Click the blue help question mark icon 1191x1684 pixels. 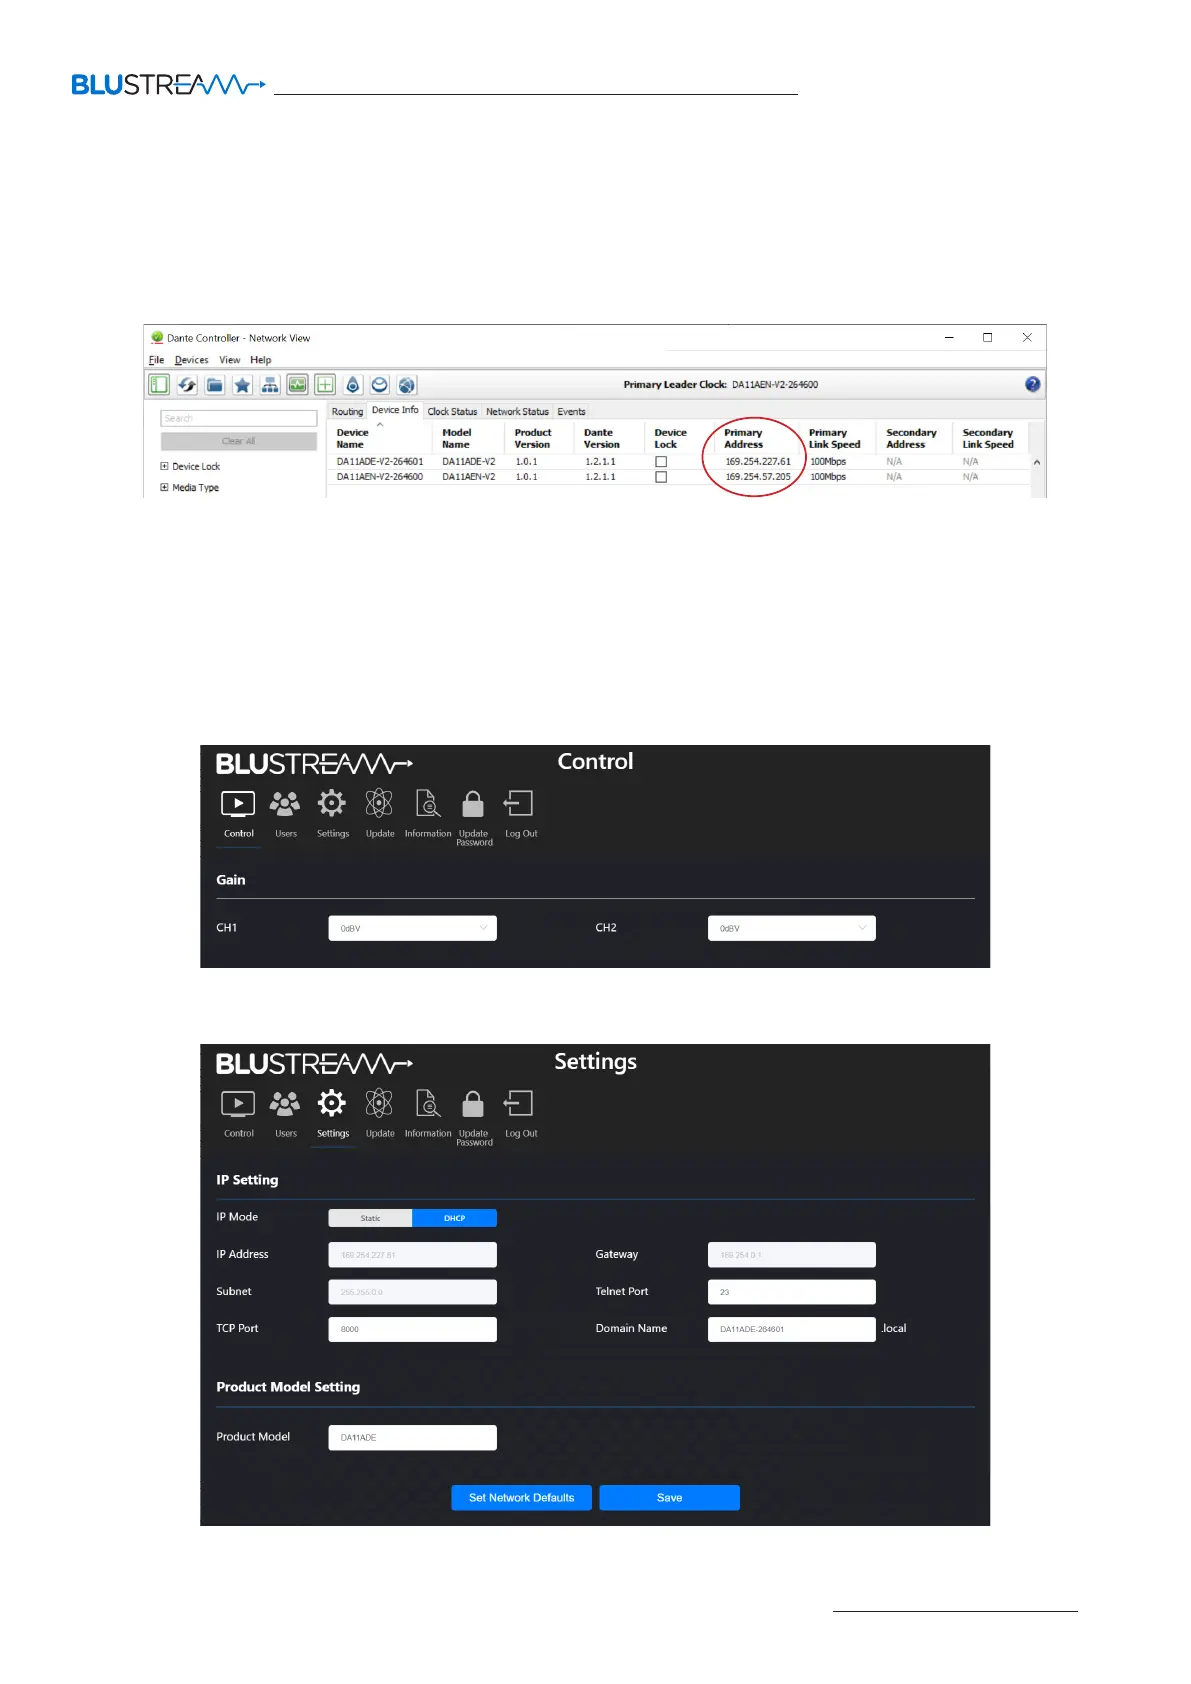coord(1032,385)
